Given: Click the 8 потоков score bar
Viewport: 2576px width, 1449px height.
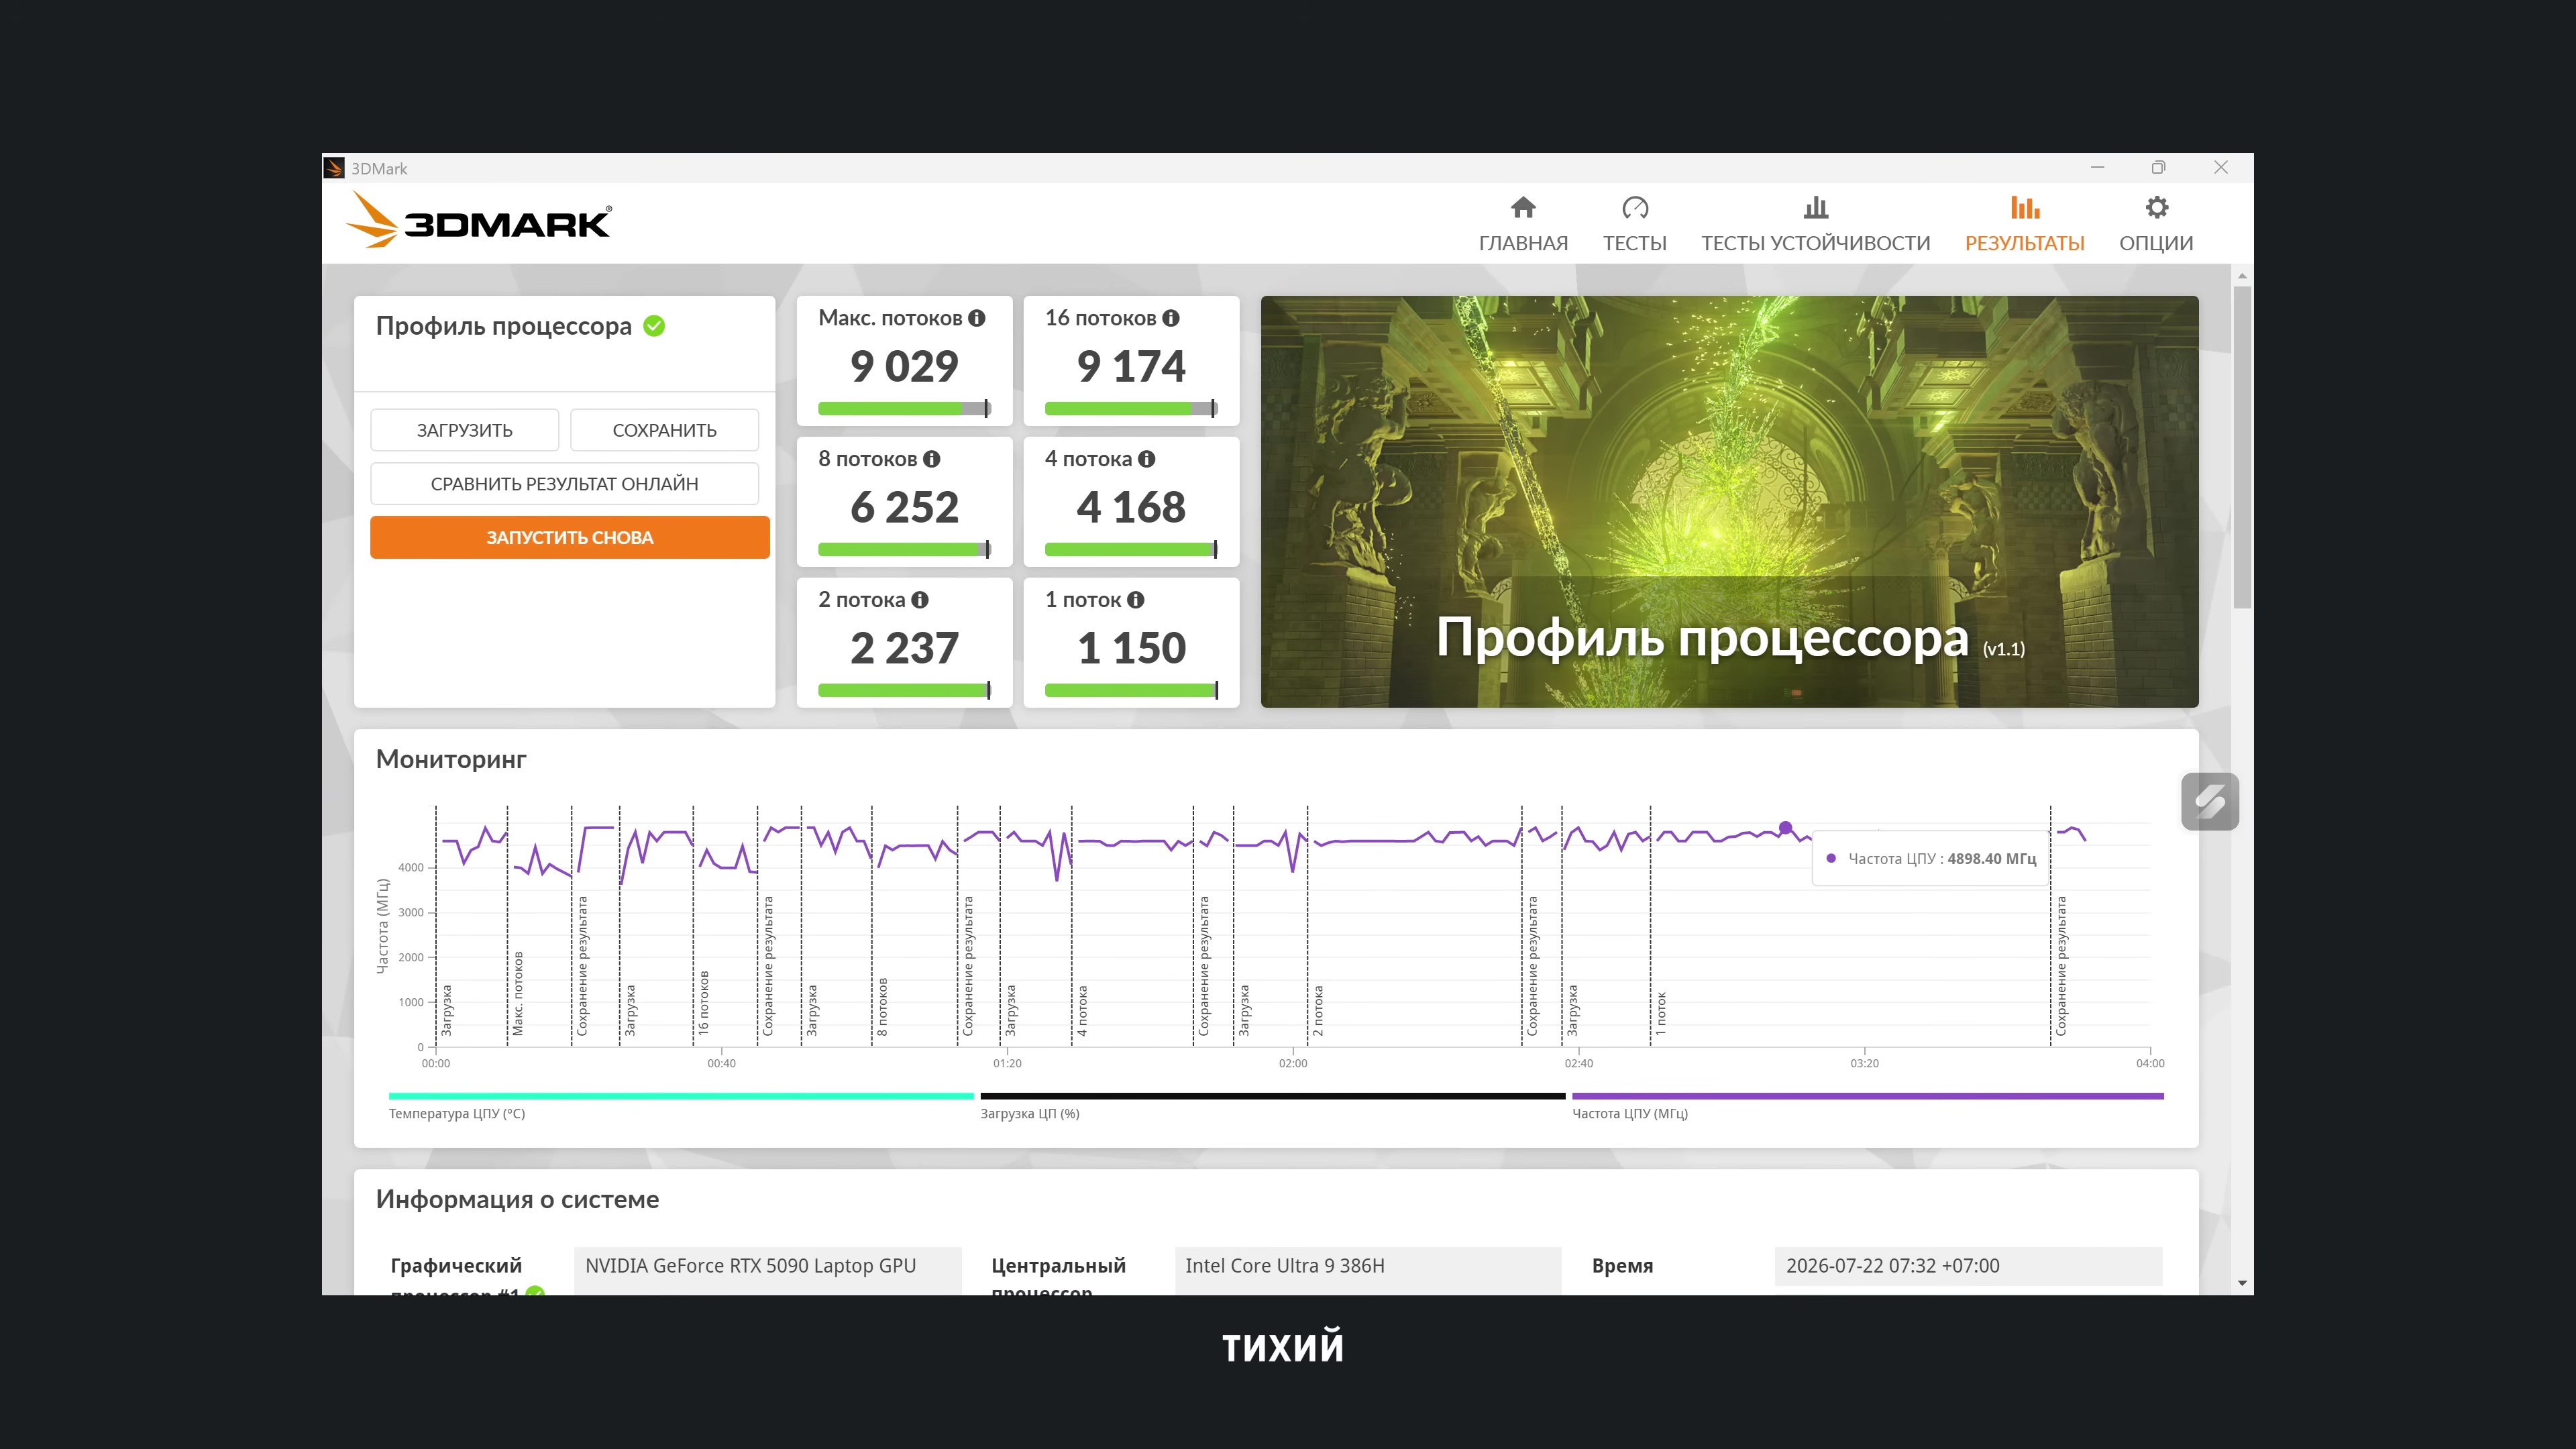Looking at the screenshot, I should click(x=905, y=549).
